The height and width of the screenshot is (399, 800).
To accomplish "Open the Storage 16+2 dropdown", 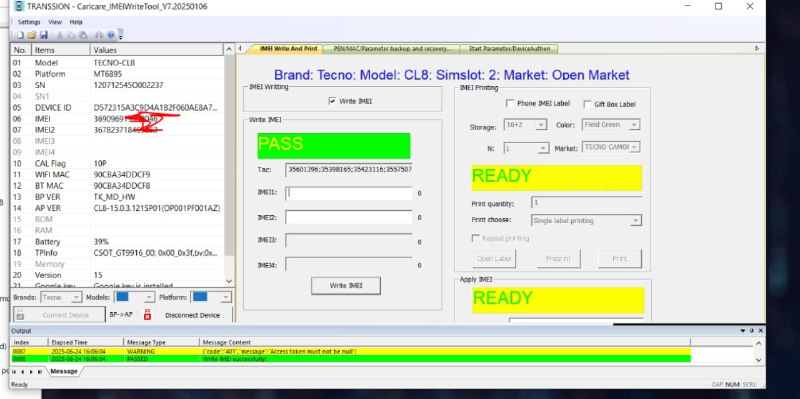I will 526,124.
